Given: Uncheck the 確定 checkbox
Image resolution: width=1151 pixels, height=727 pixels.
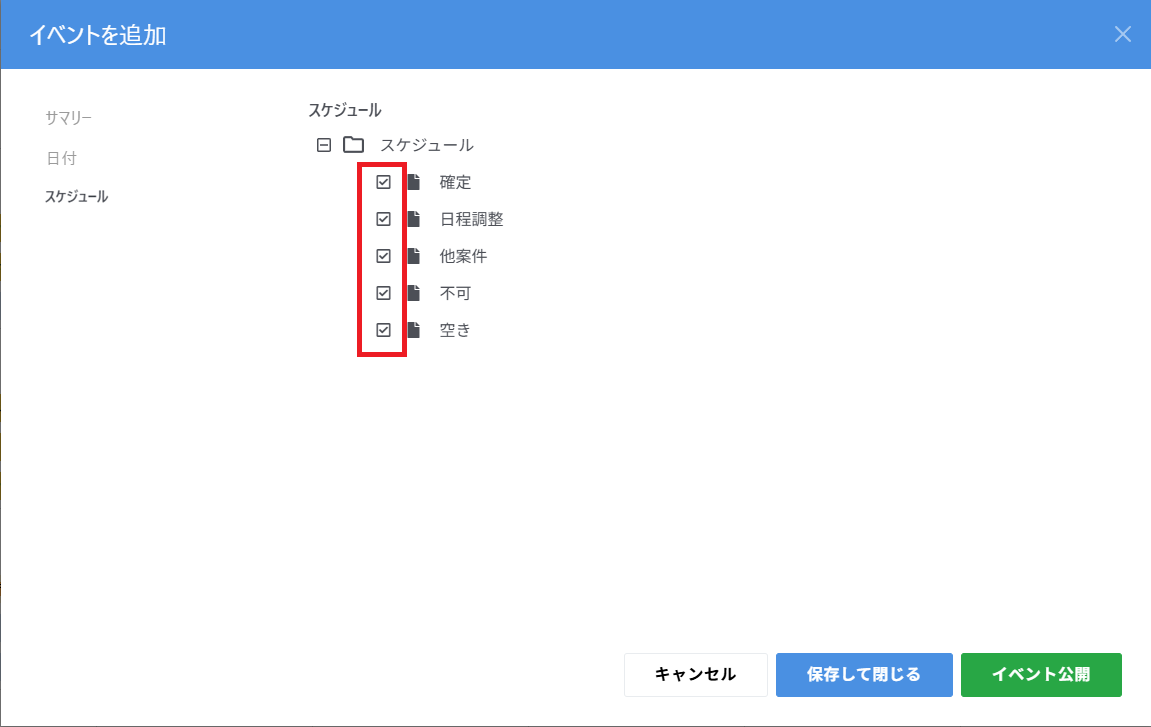Looking at the screenshot, I should [x=383, y=182].
